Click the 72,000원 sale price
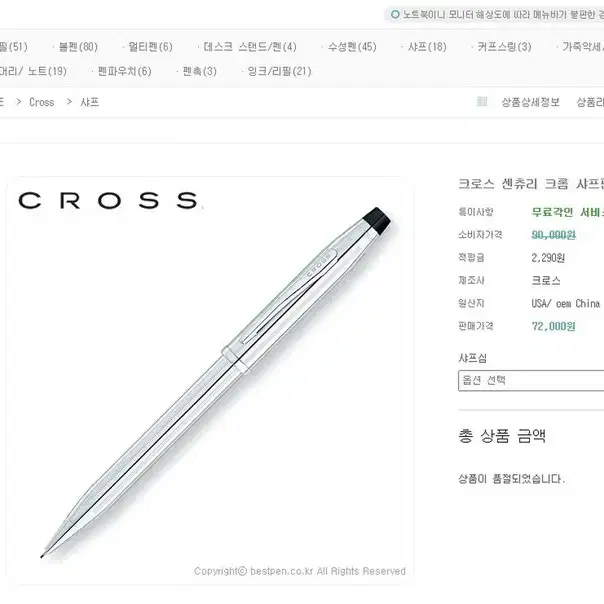The height and width of the screenshot is (604, 604). (554, 326)
